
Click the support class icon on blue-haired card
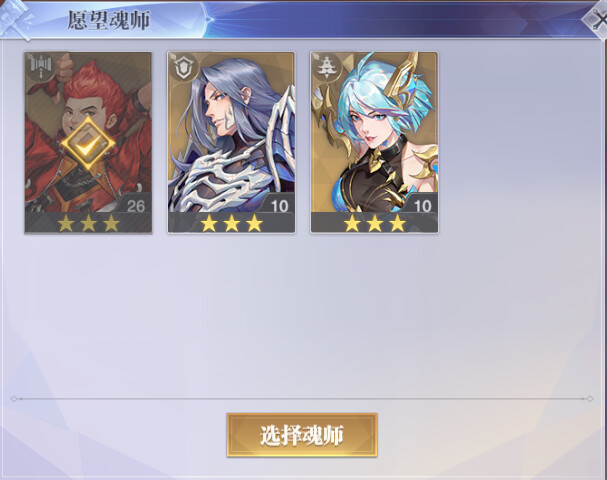coord(328,67)
